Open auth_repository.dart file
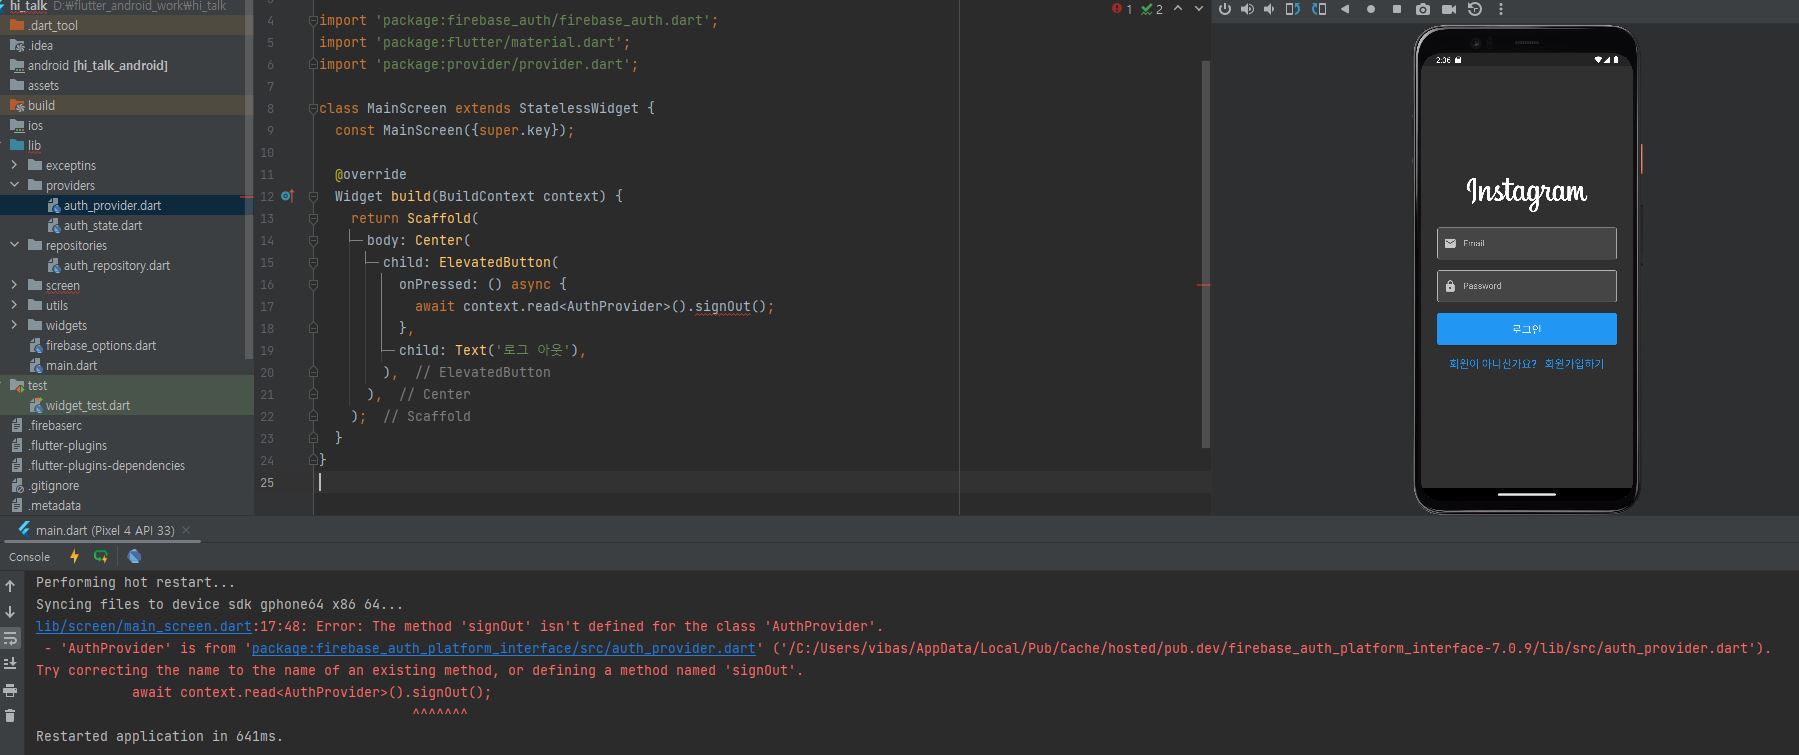This screenshot has width=1799, height=755. tap(117, 265)
